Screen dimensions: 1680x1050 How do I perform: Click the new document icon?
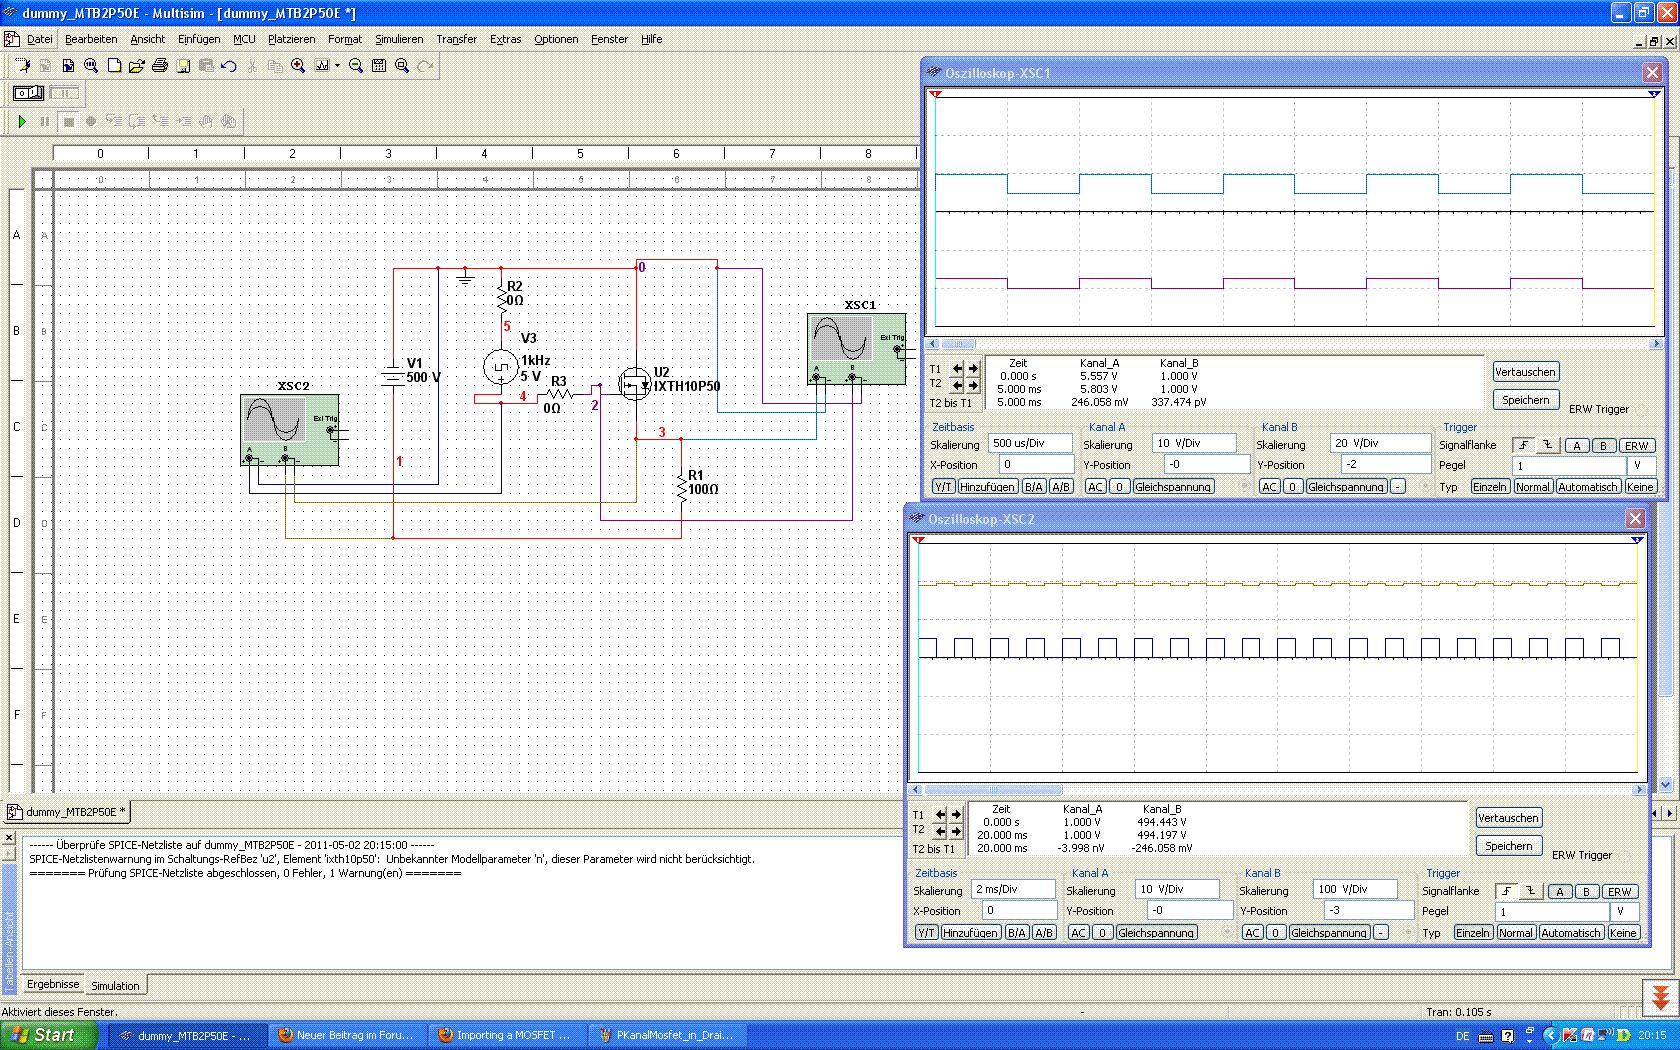(x=114, y=66)
